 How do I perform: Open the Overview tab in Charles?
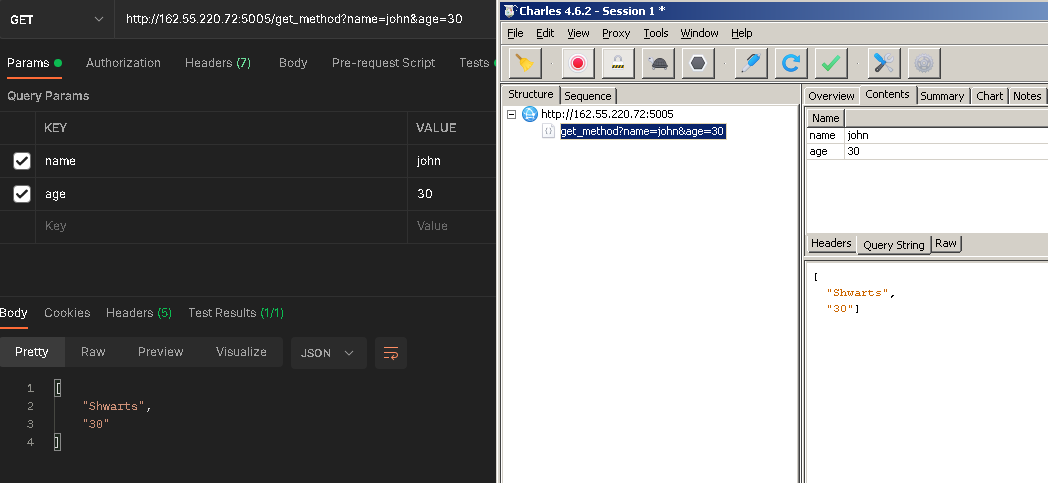click(831, 96)
